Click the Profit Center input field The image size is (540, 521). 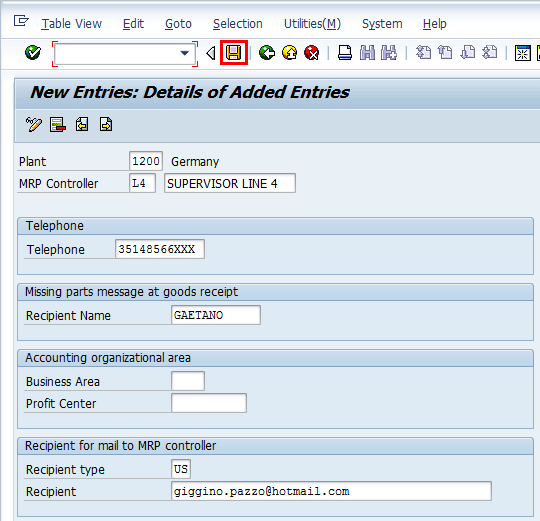point(209,403)
